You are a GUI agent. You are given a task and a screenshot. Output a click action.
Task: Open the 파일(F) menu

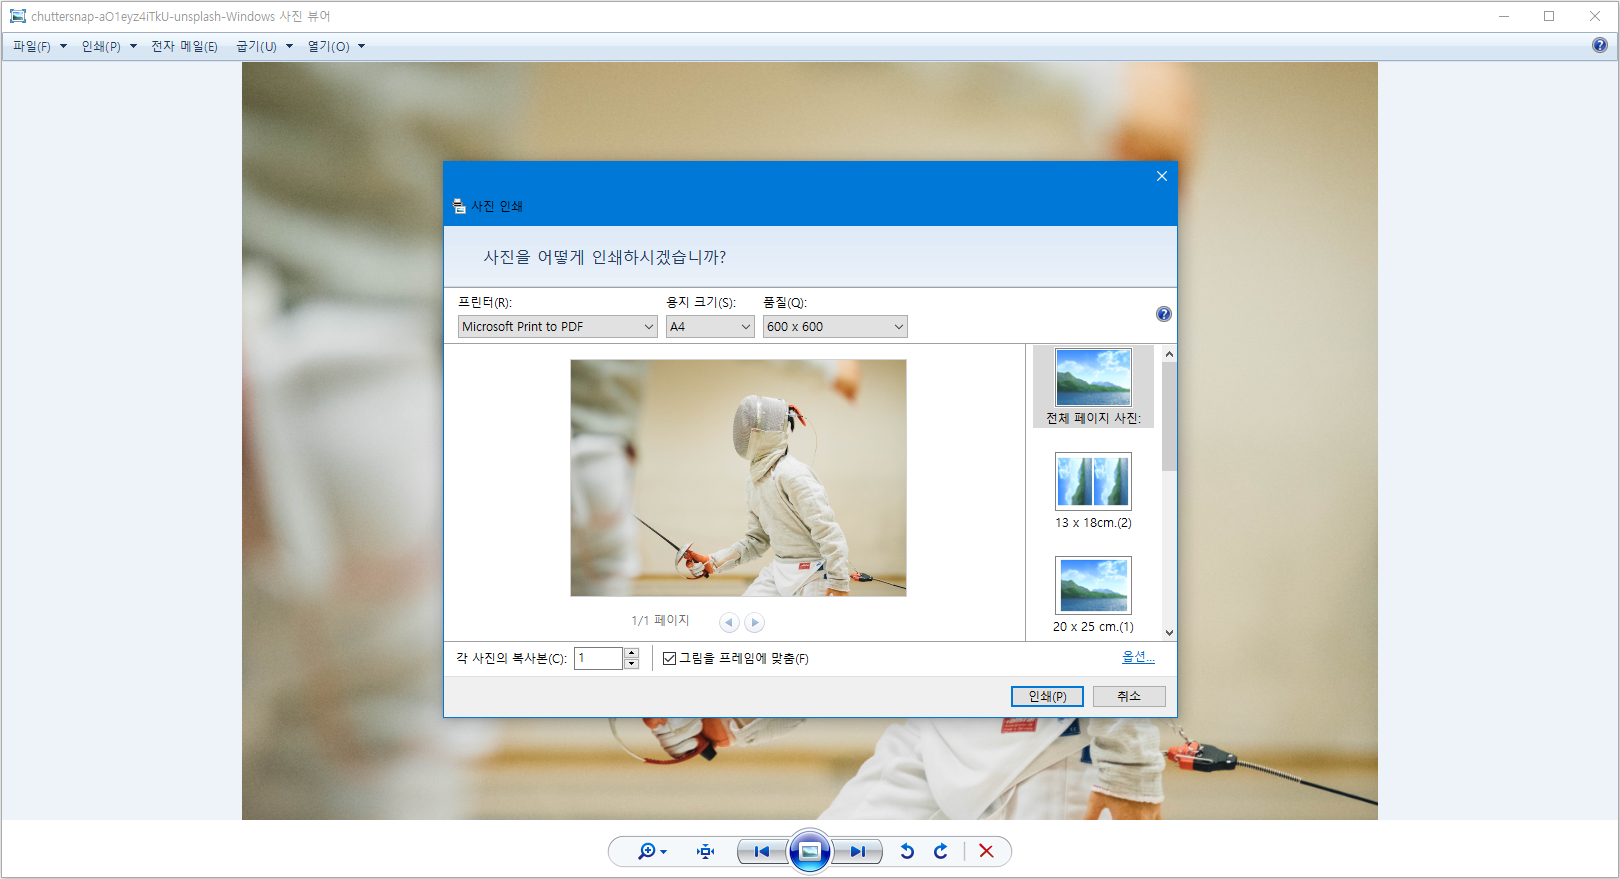pyautogui.click(x=39, y=46)
